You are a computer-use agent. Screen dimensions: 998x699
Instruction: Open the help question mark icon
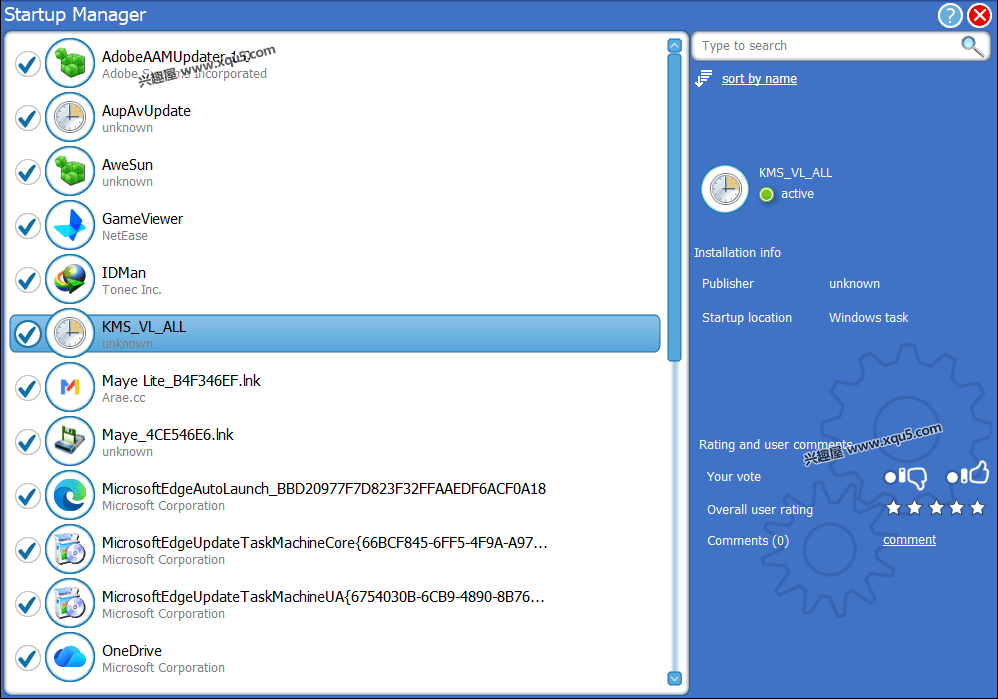tap(949, 16)
